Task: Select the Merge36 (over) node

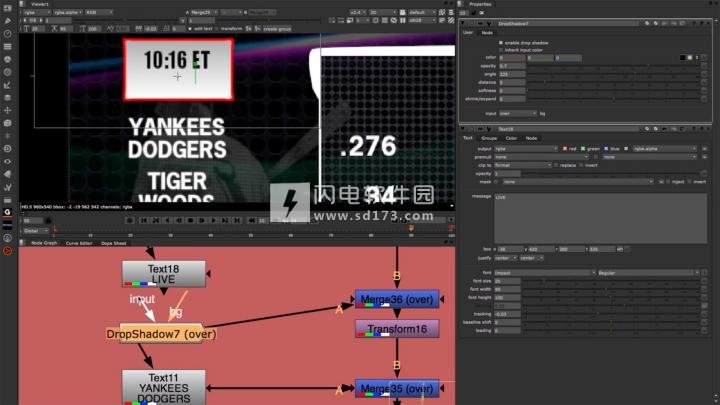Action: pos(397,299)
